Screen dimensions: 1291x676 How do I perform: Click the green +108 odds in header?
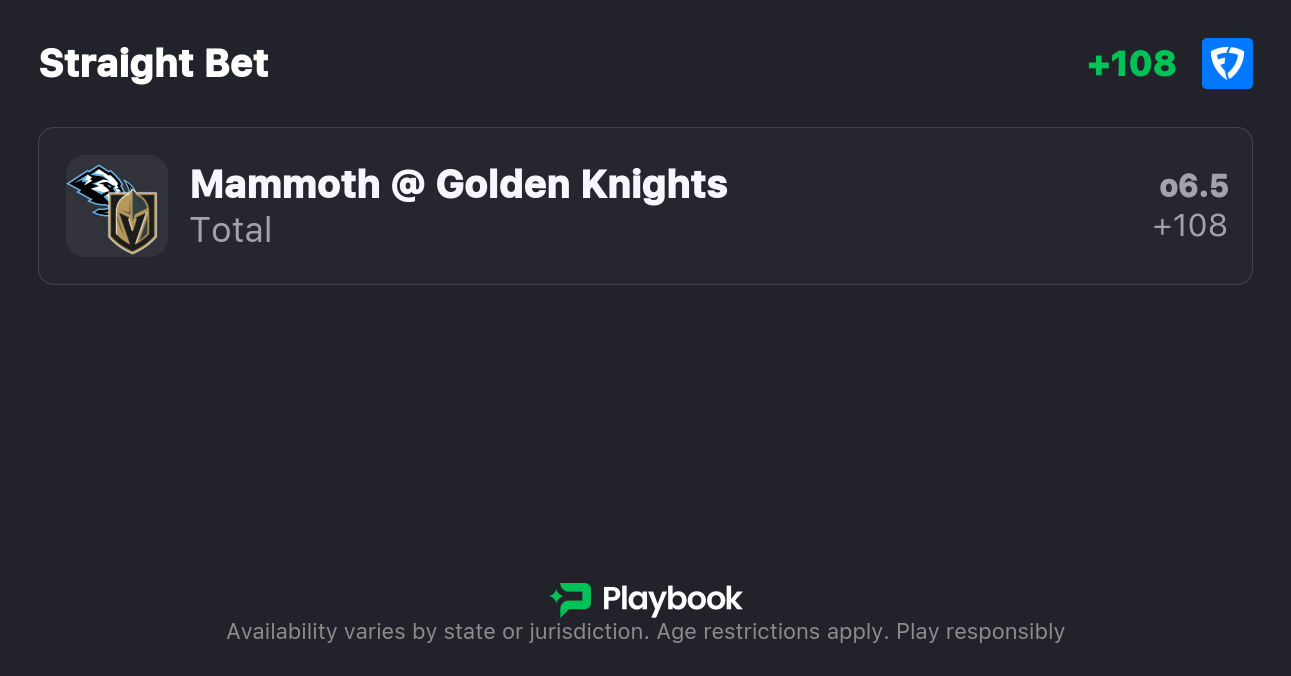pos(1131,64)
